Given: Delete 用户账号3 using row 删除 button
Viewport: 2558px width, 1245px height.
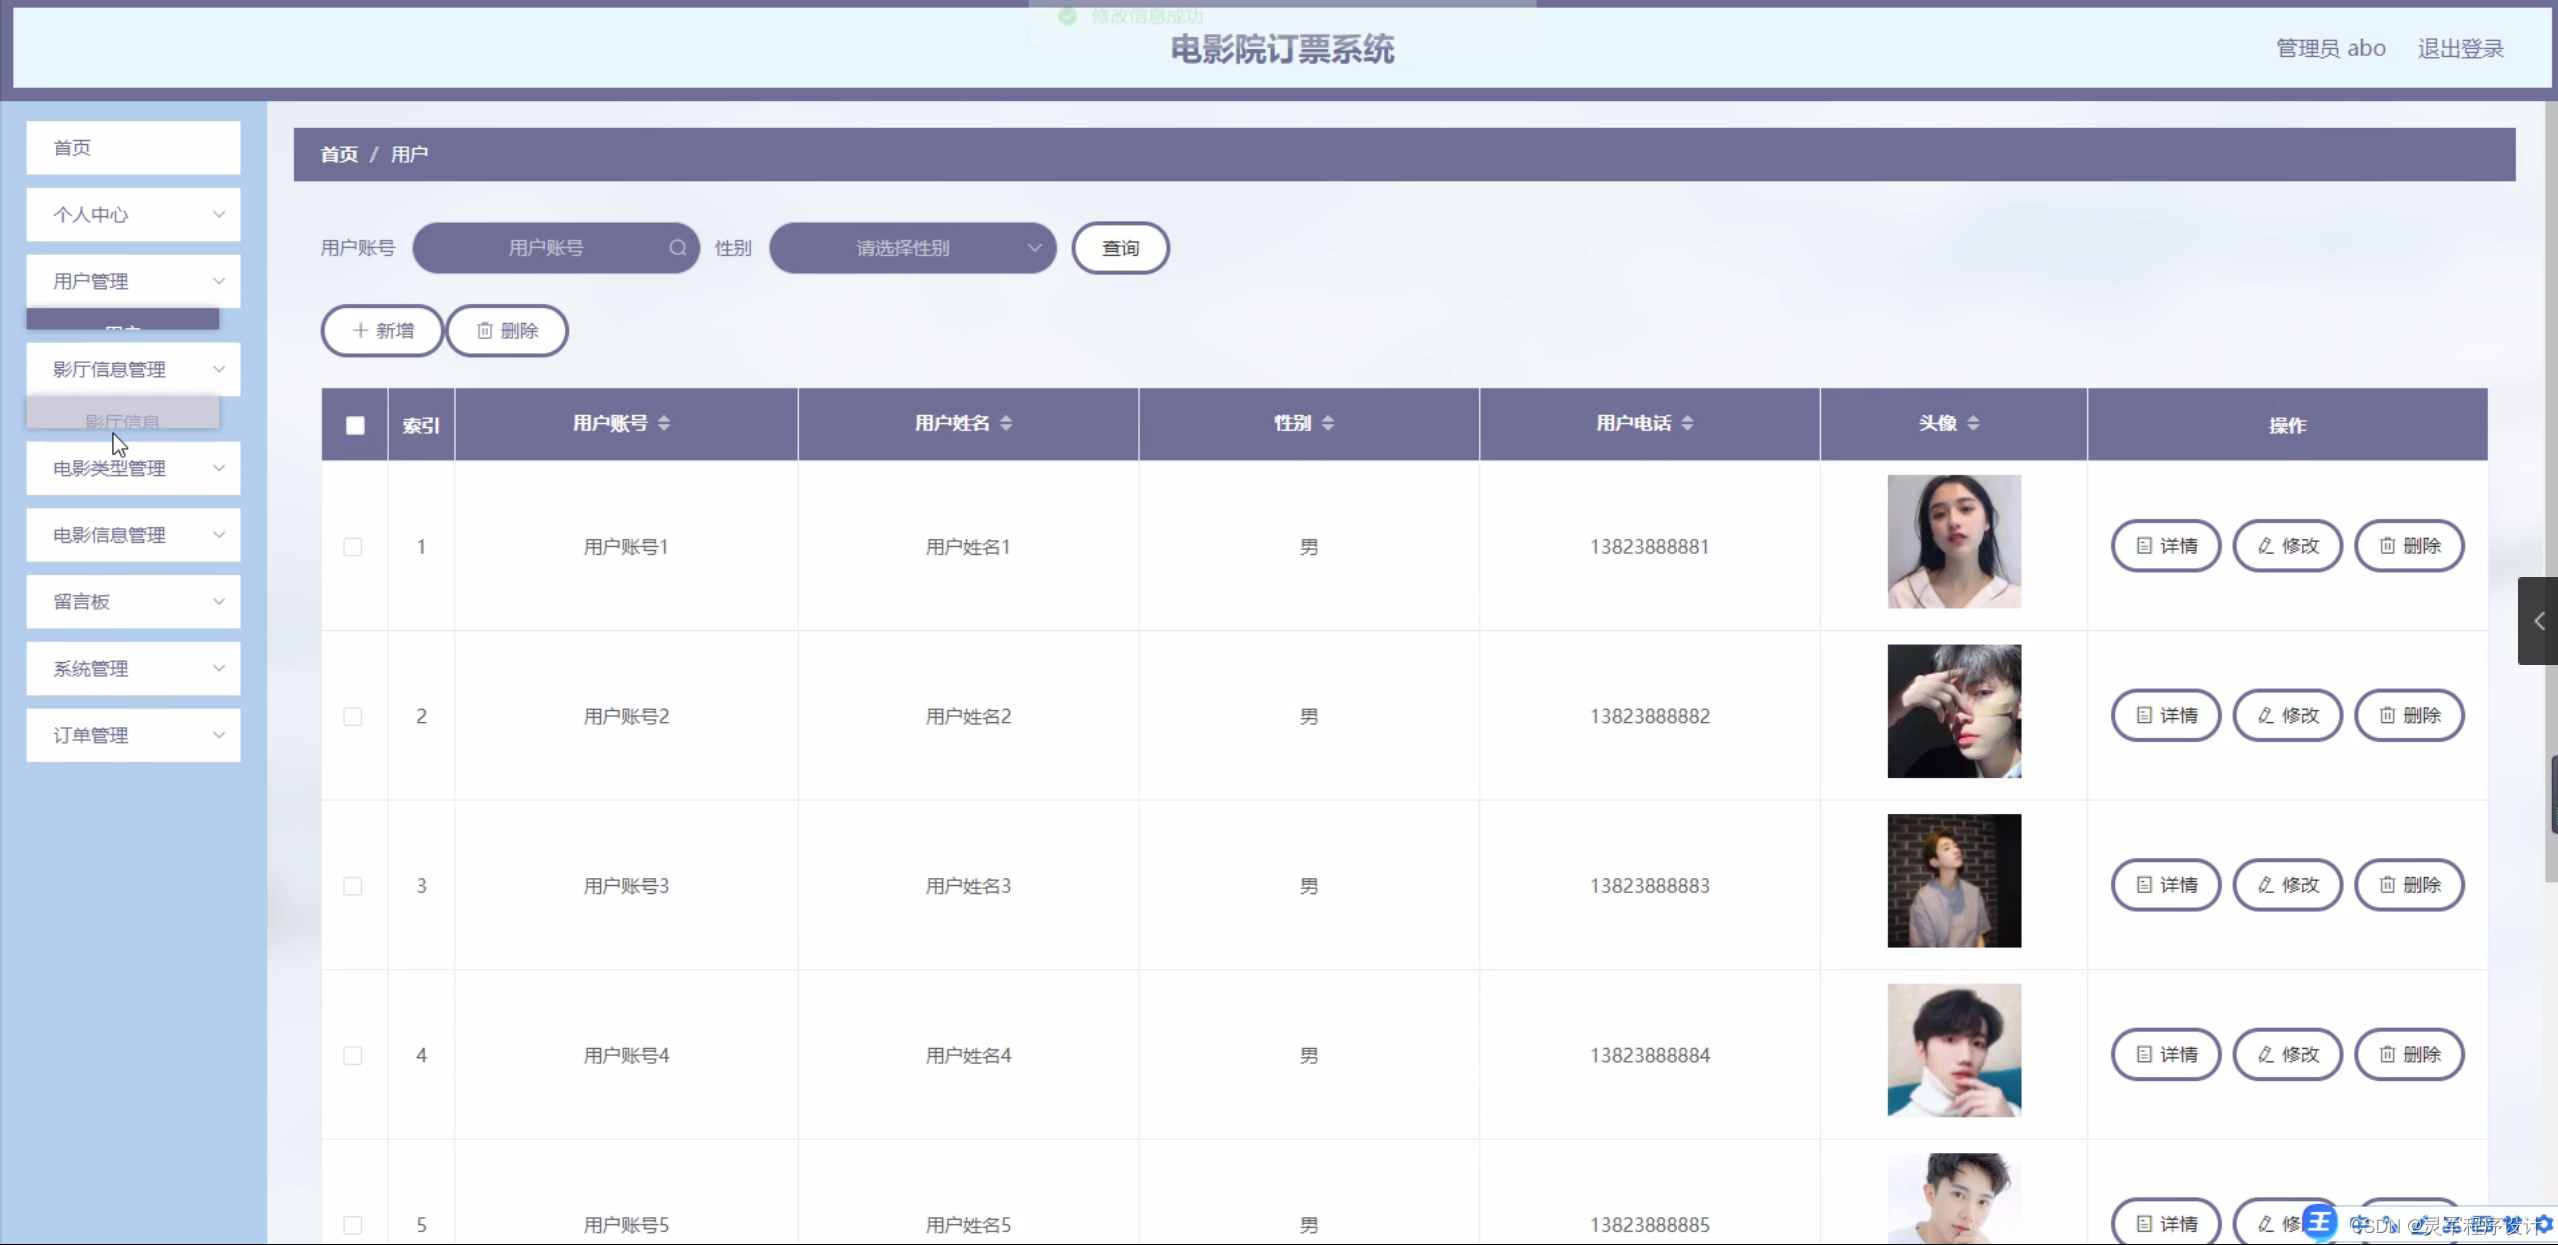Looking at the screenshot, I should pyautogui.click(x=2410, y=885).
